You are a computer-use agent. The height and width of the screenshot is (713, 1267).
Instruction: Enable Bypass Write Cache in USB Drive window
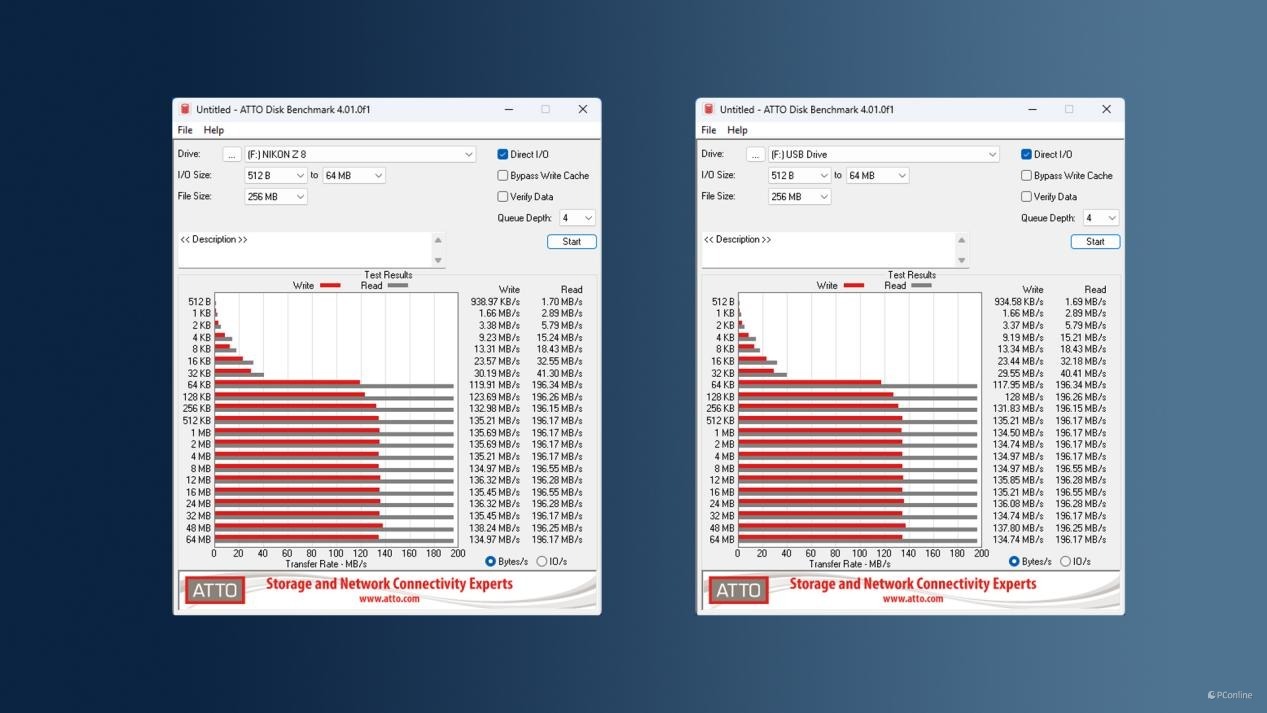click(x=1026, y=176)
